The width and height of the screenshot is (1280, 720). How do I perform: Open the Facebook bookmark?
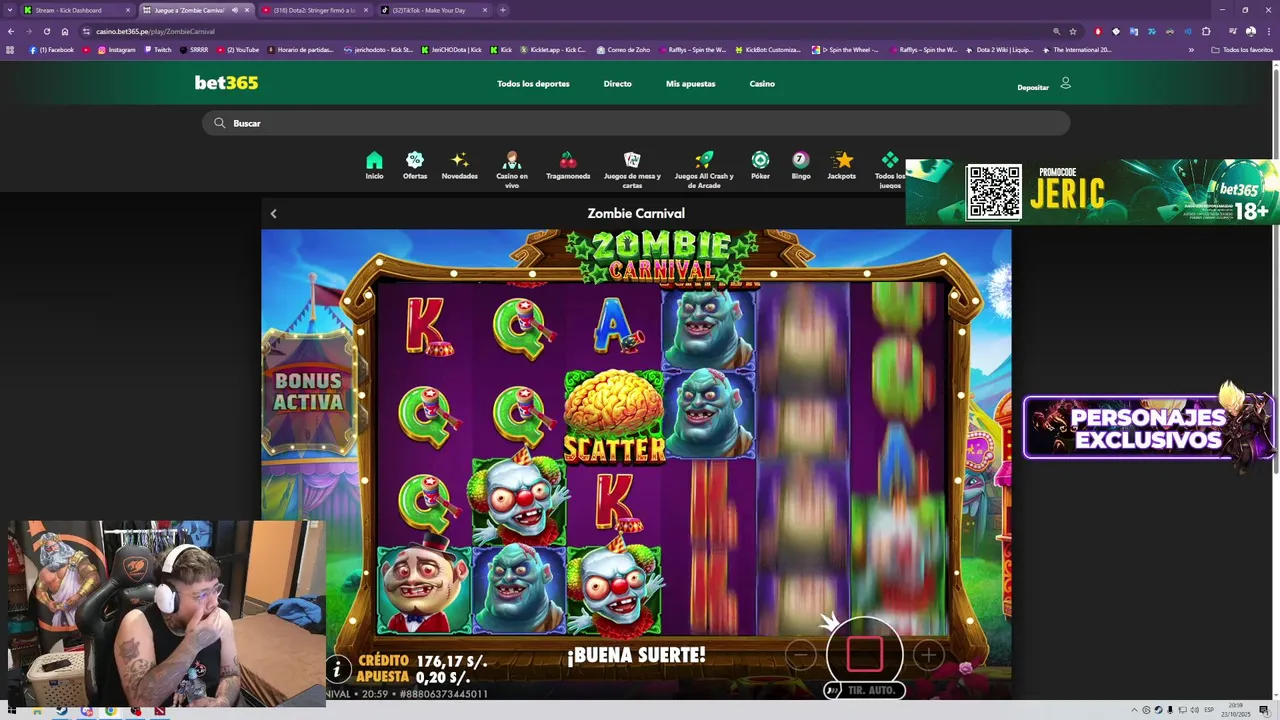(x=51, y=49)
